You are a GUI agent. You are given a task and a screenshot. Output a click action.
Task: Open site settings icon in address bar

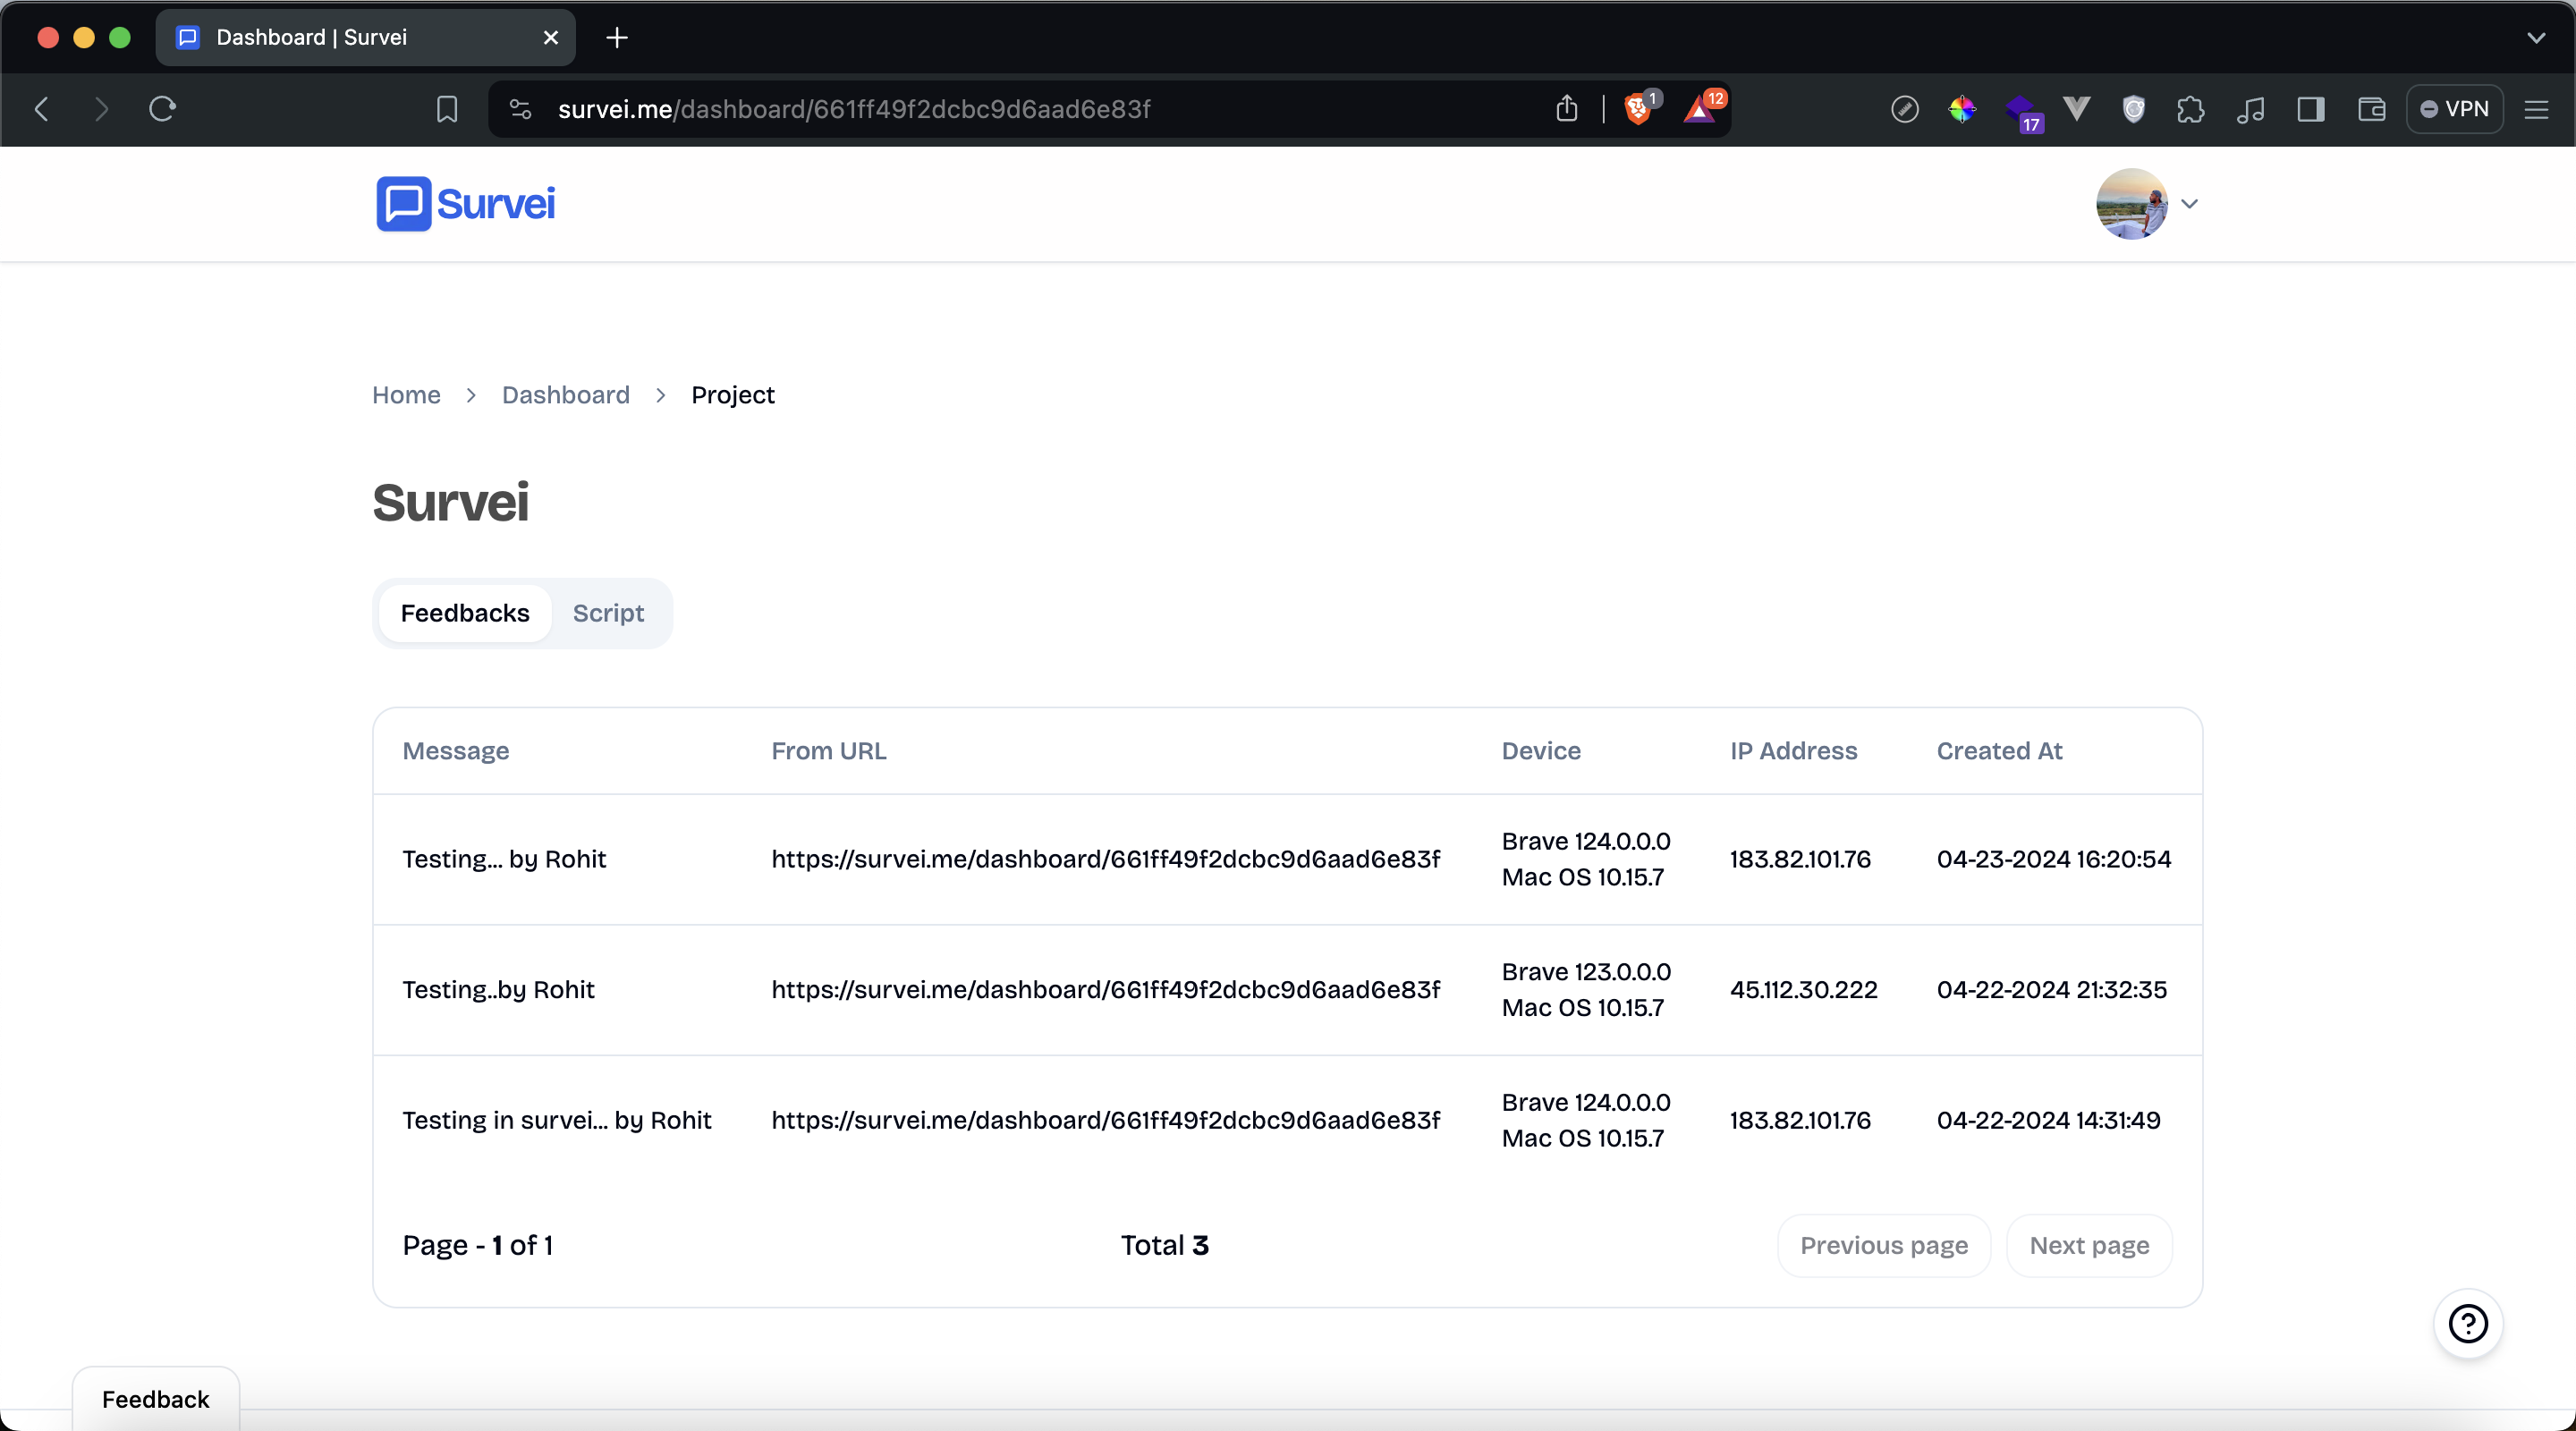click(520, 109)
